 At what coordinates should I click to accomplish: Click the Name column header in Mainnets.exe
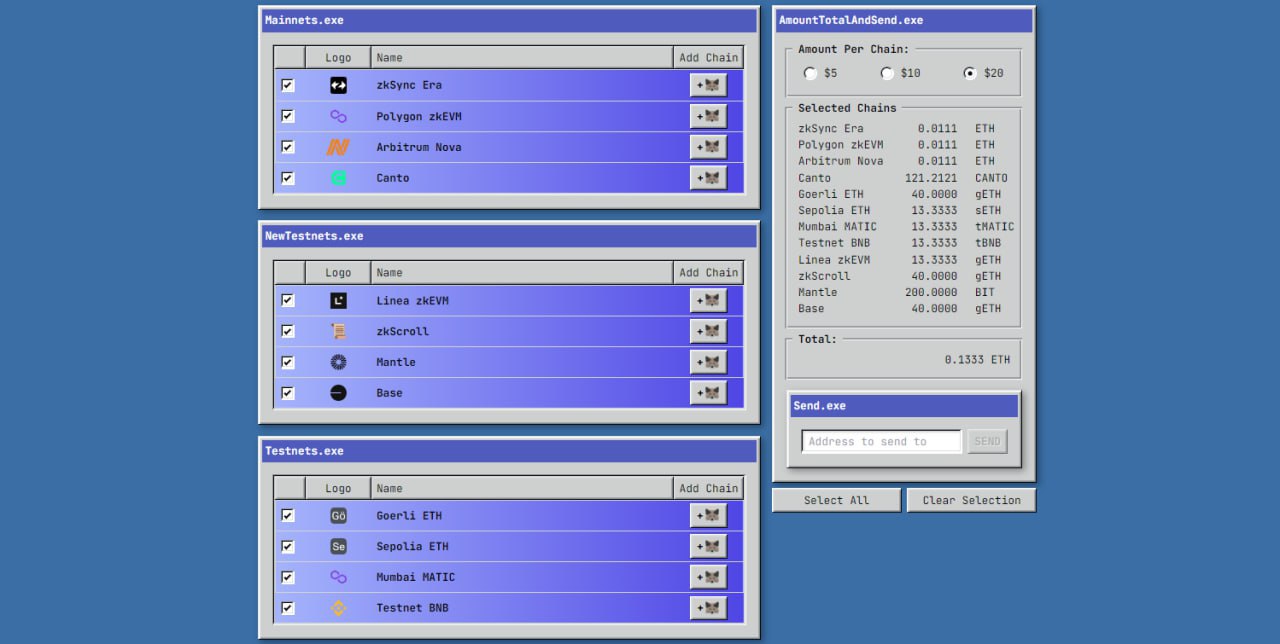click(x=522, y=57)
